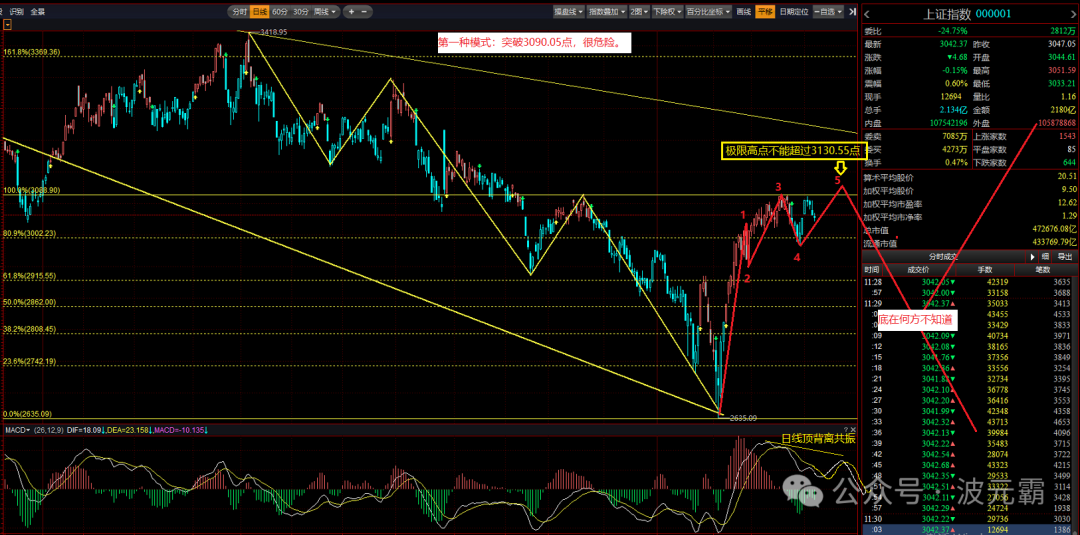Switch chart to 分时 intraday view
The width and height of the screenshot is (1080, 535).
click(239, 11)
